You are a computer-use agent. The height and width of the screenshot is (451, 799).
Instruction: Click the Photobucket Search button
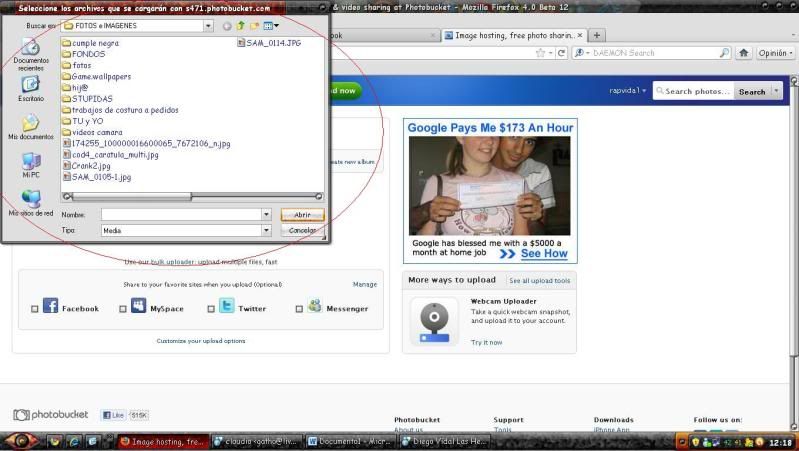[x=752, y=92]
